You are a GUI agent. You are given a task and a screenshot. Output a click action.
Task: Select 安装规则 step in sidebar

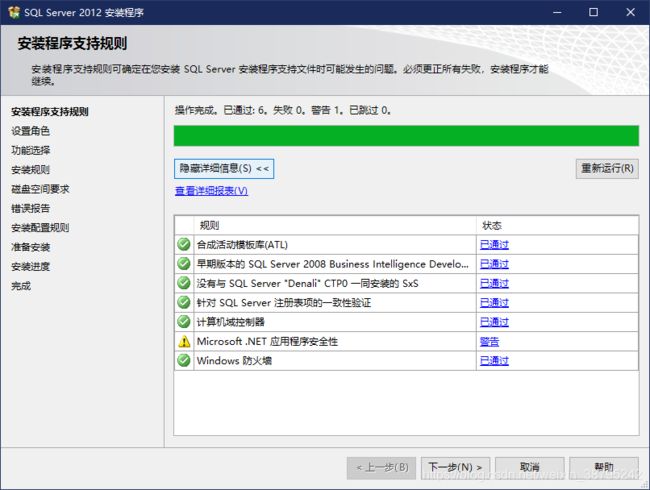[30, 170]
